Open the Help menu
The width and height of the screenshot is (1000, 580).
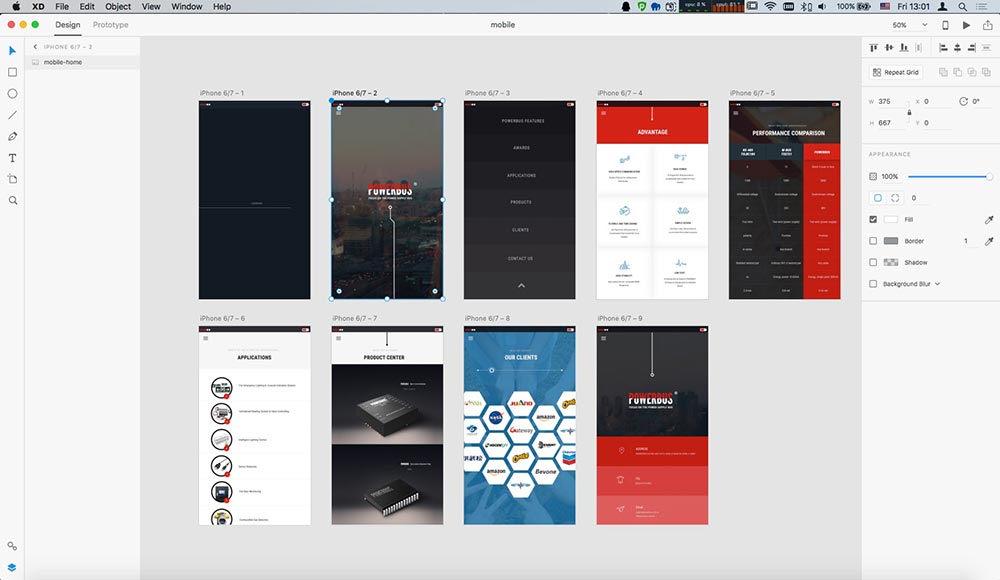pyautogui.click(x=222, y=6)
